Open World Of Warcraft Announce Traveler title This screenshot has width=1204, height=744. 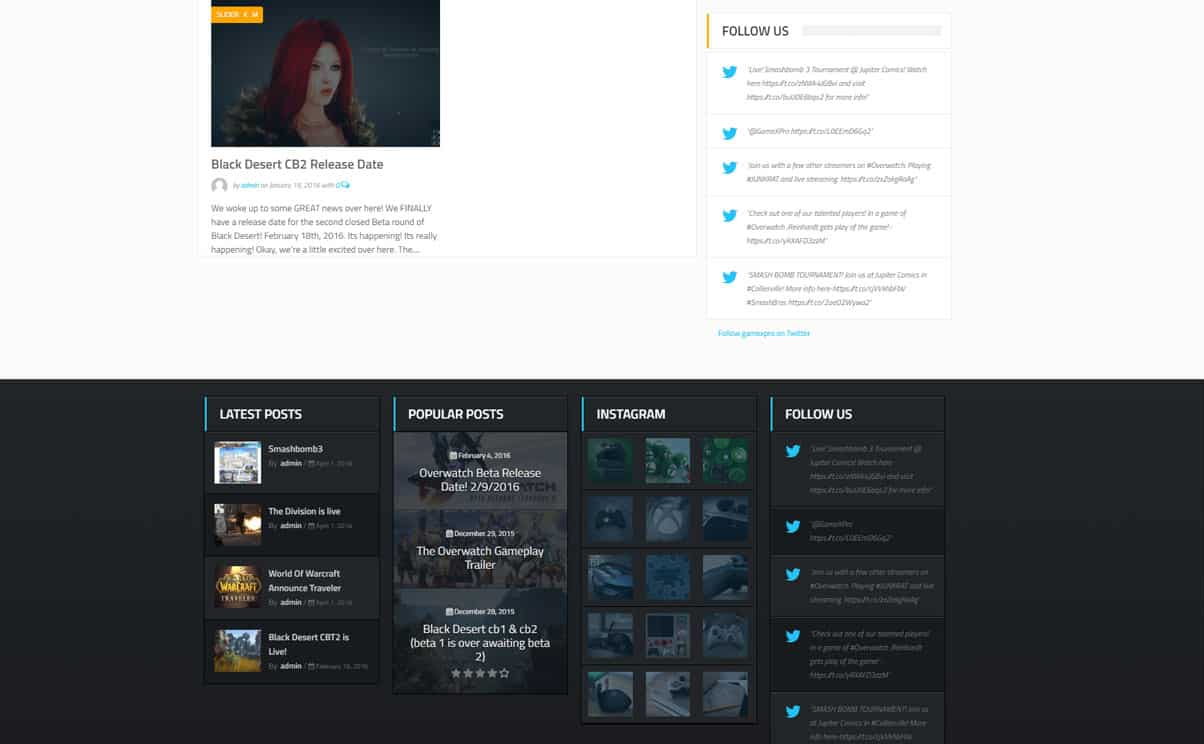point(304,581)
